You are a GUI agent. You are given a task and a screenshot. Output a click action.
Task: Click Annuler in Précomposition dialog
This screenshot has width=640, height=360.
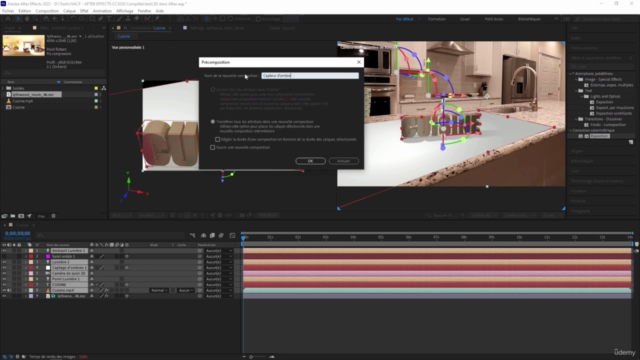(x=344, y=161)
